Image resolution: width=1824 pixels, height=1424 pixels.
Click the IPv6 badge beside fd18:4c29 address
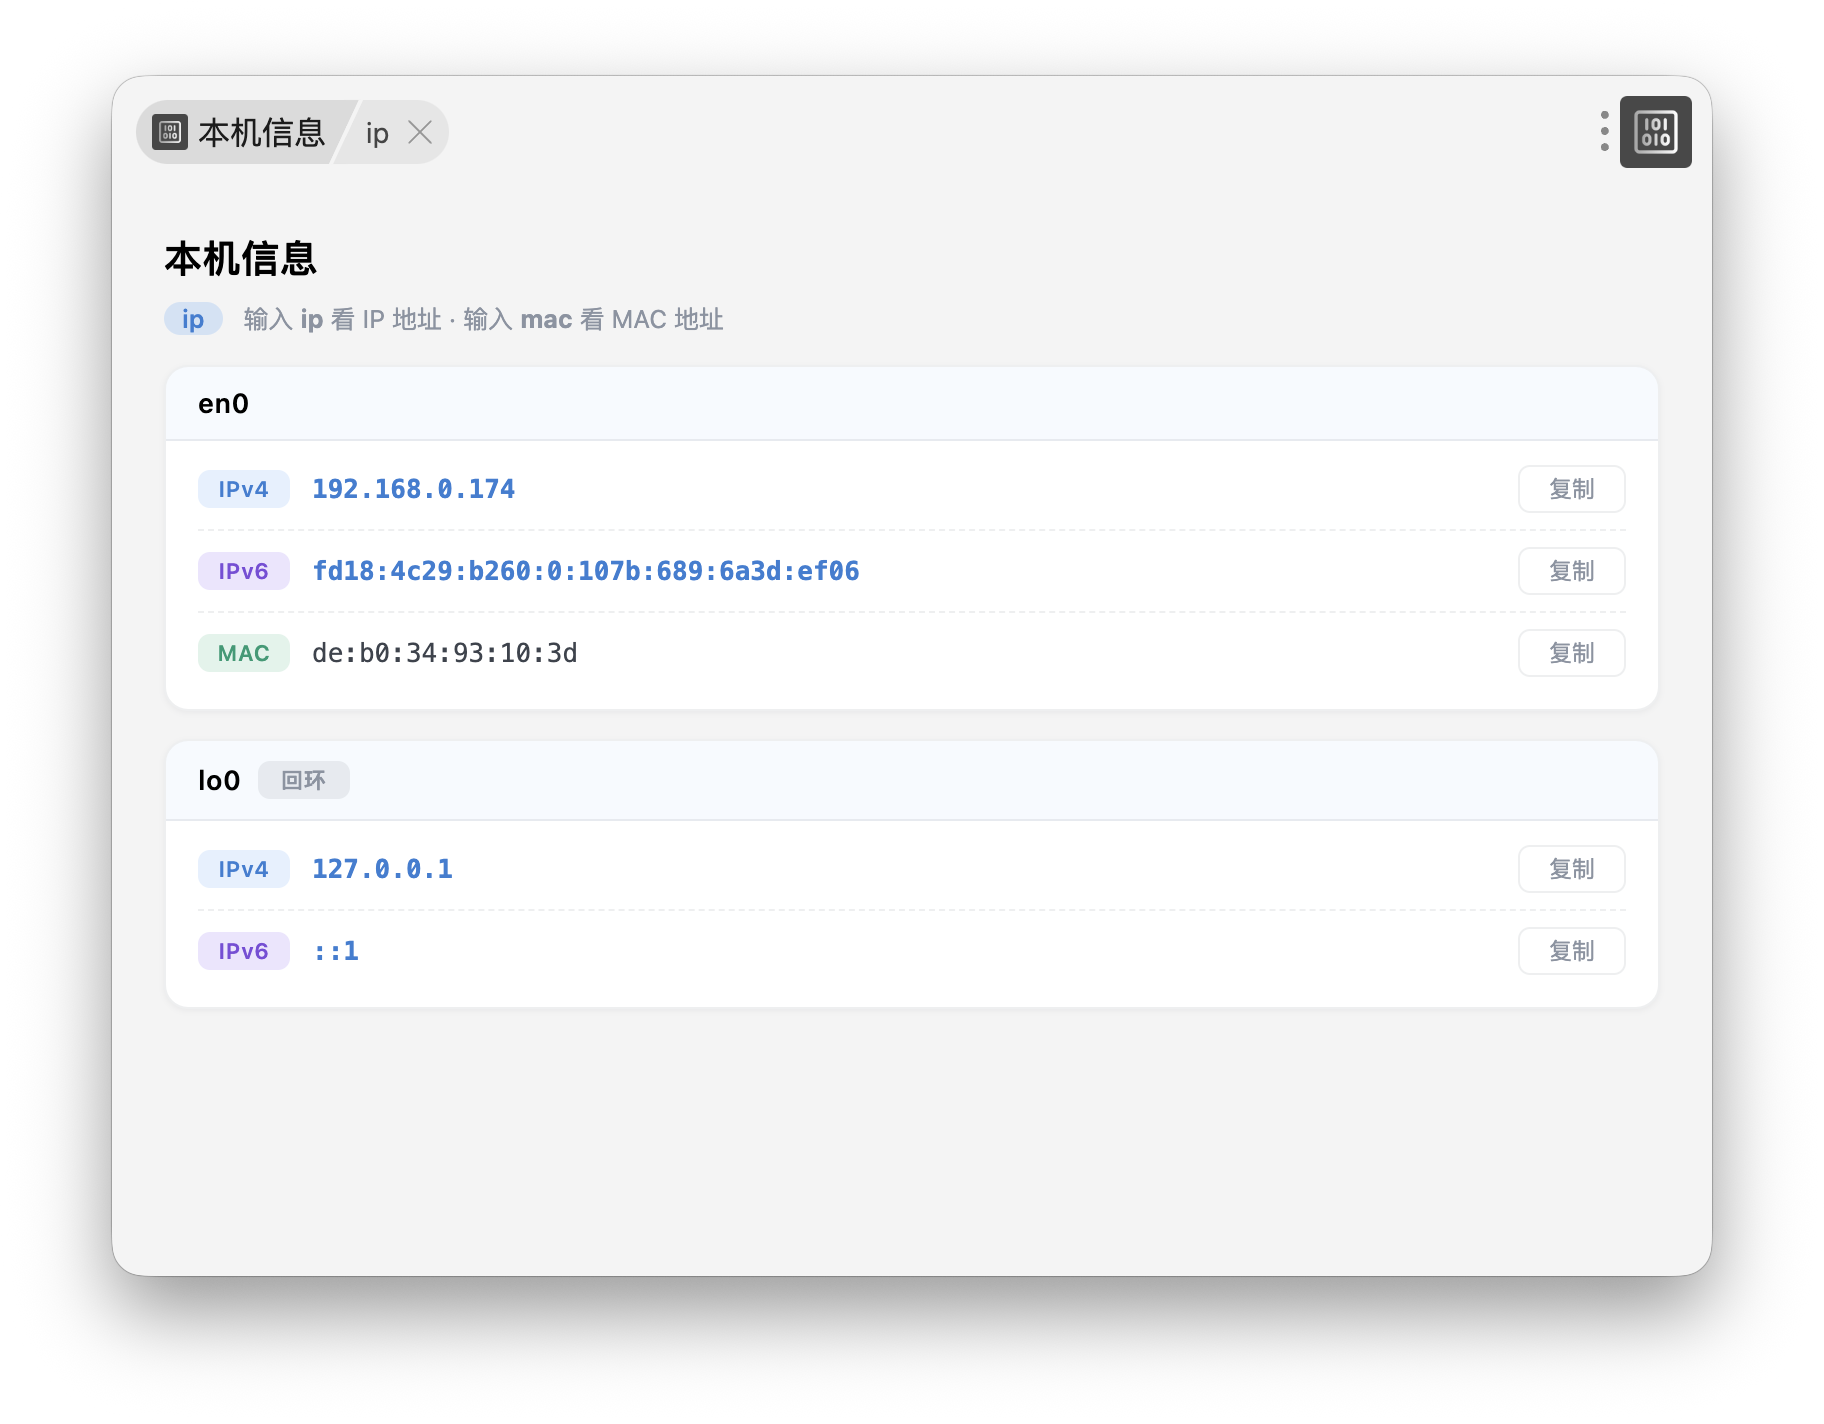tap(243, 571)
